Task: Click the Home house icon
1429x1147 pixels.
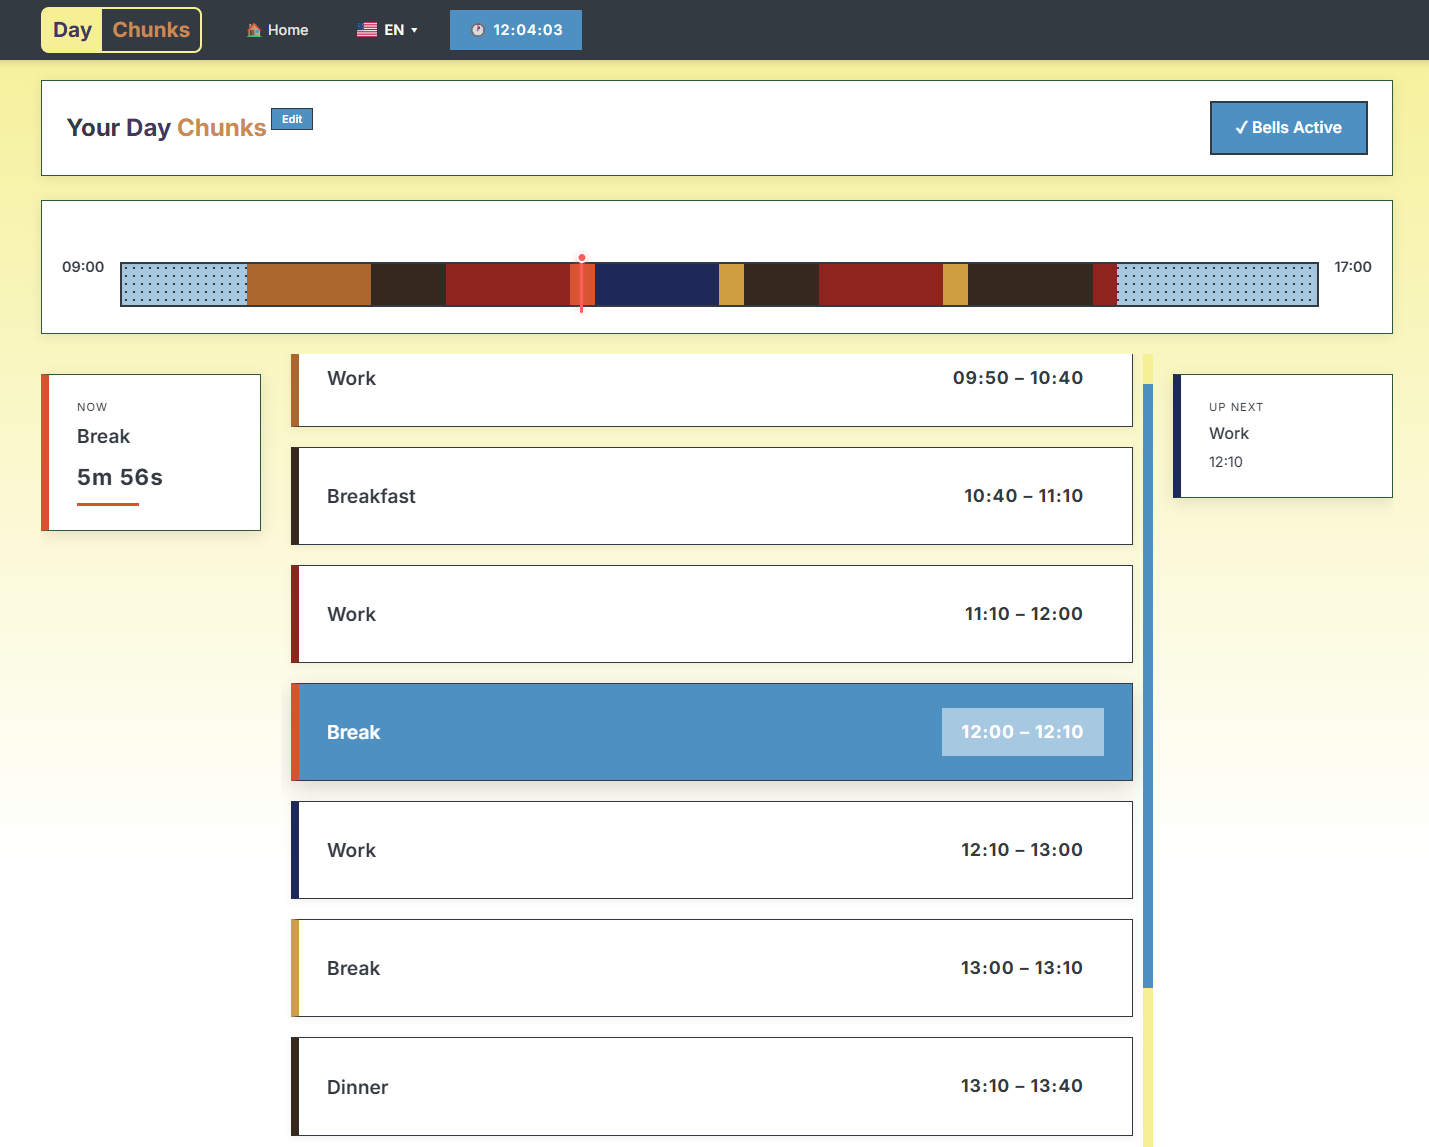Action: click(254, 30)
